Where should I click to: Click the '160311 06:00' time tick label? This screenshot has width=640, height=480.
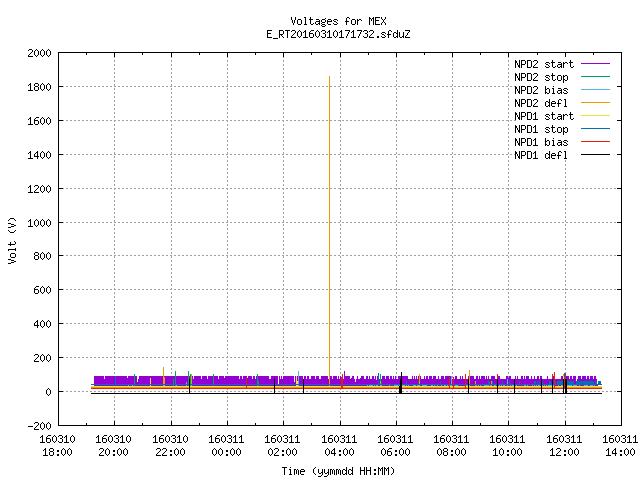pos(395,446)
